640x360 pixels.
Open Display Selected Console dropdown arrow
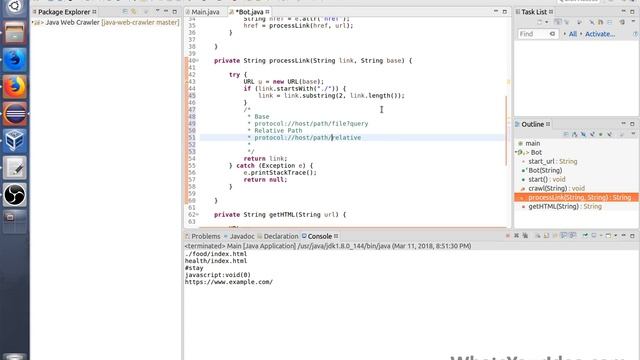[601, 236]
